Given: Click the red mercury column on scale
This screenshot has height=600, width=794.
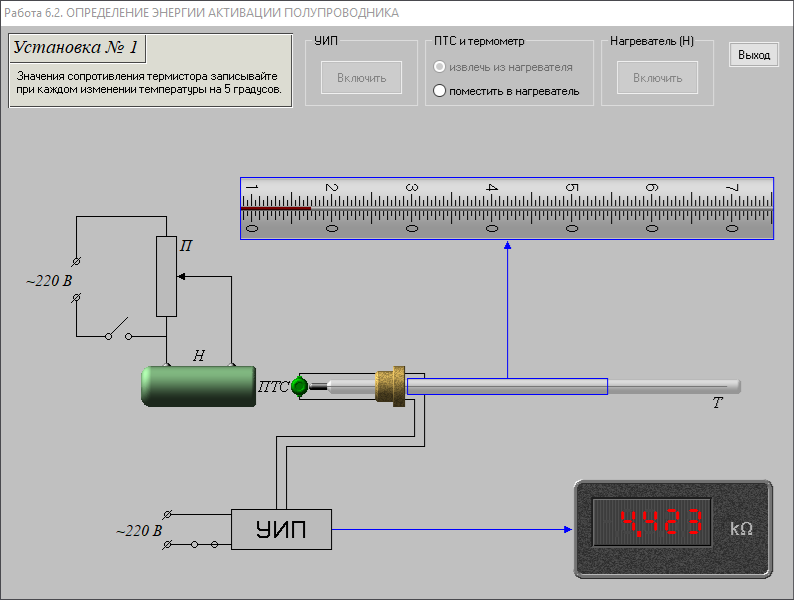Looking at the screenshot, I should (x=276, y=208).
